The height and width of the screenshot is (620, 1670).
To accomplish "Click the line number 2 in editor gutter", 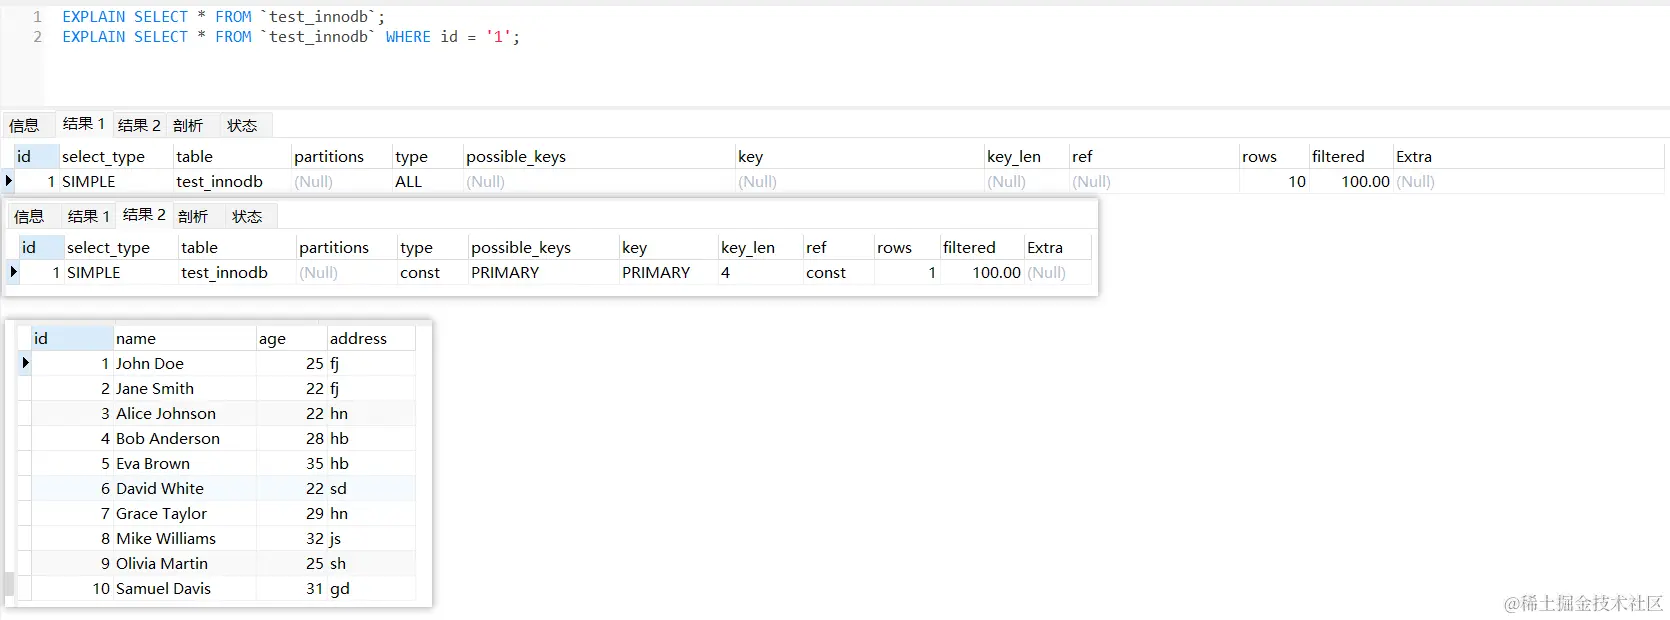I will pos(38,37).
